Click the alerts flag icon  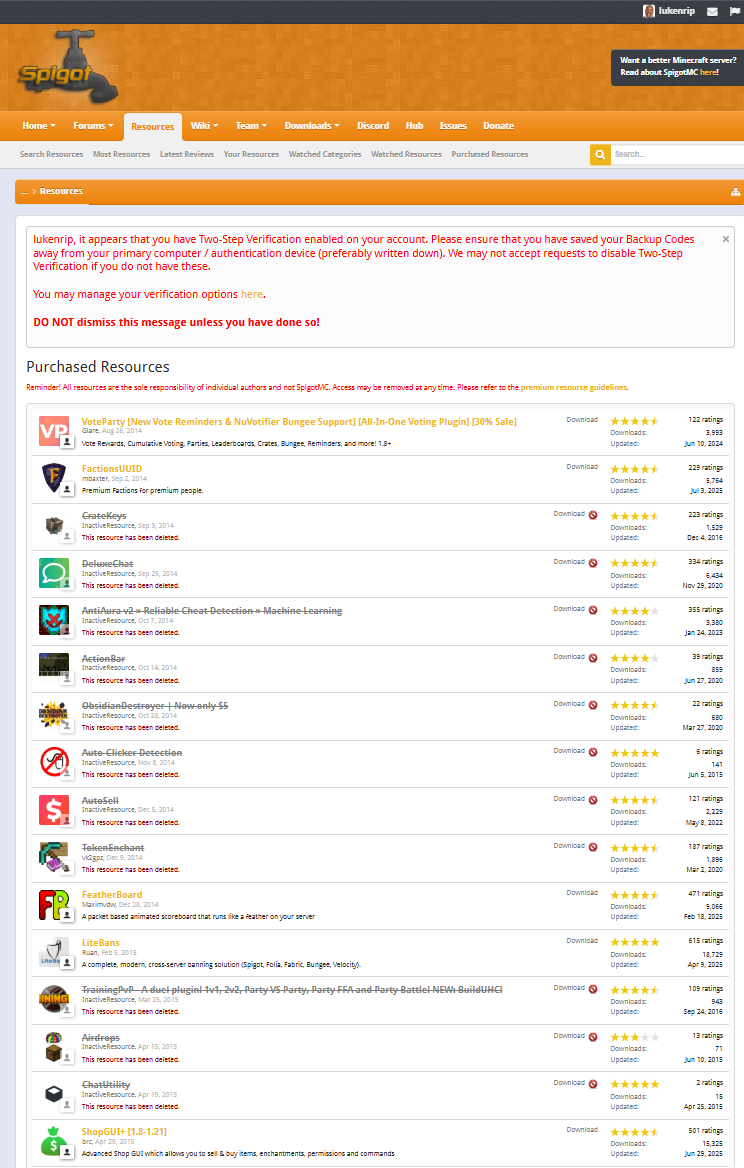click(x=734, y=11)
